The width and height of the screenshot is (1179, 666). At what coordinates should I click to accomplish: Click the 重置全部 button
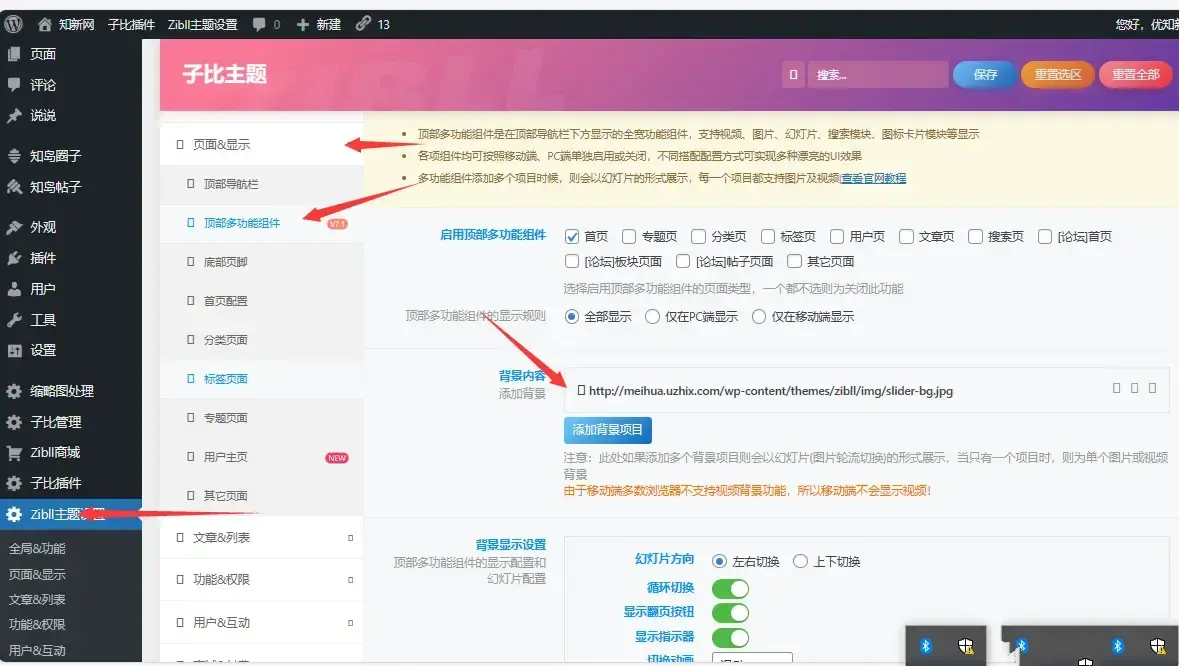1135,74
